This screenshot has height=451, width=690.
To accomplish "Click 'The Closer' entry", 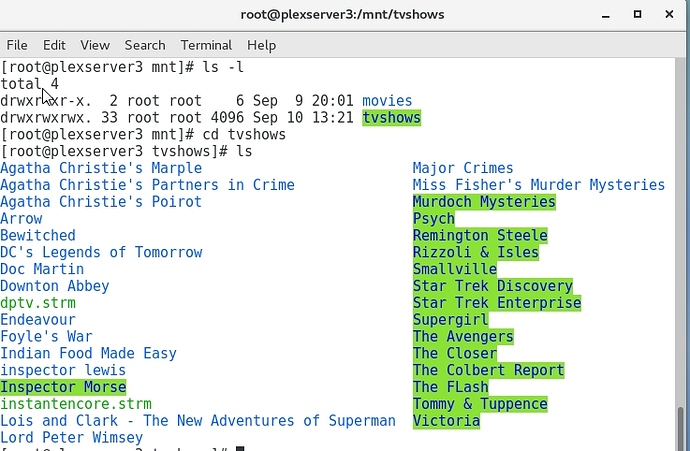I will pyautogui.click(x=455, y=353).
